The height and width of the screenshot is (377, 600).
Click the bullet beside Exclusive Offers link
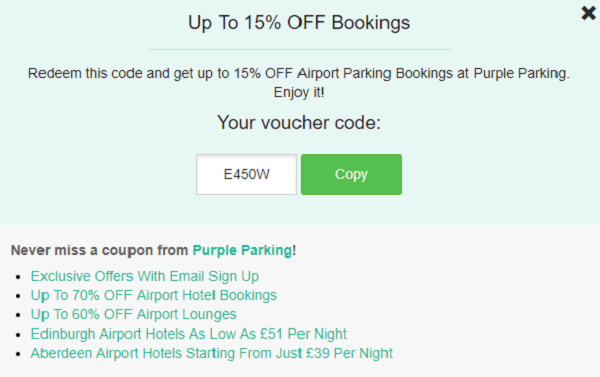pos(18,277)
